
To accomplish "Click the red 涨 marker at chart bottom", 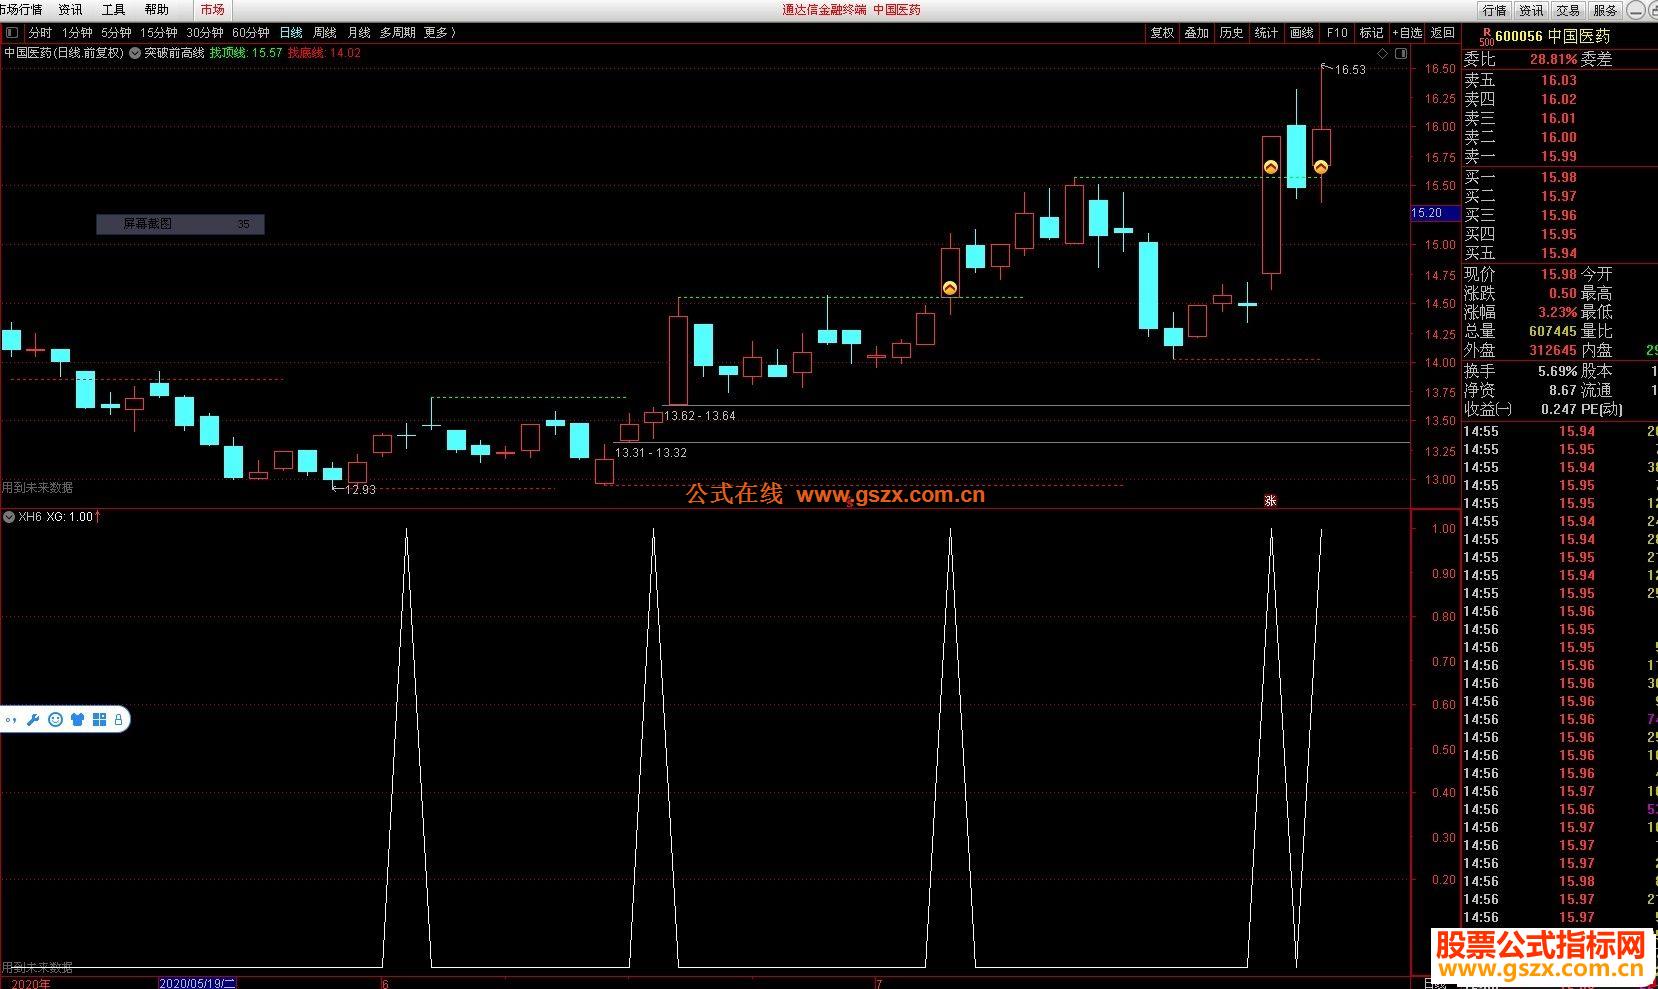I will [x=1270, y=500].
